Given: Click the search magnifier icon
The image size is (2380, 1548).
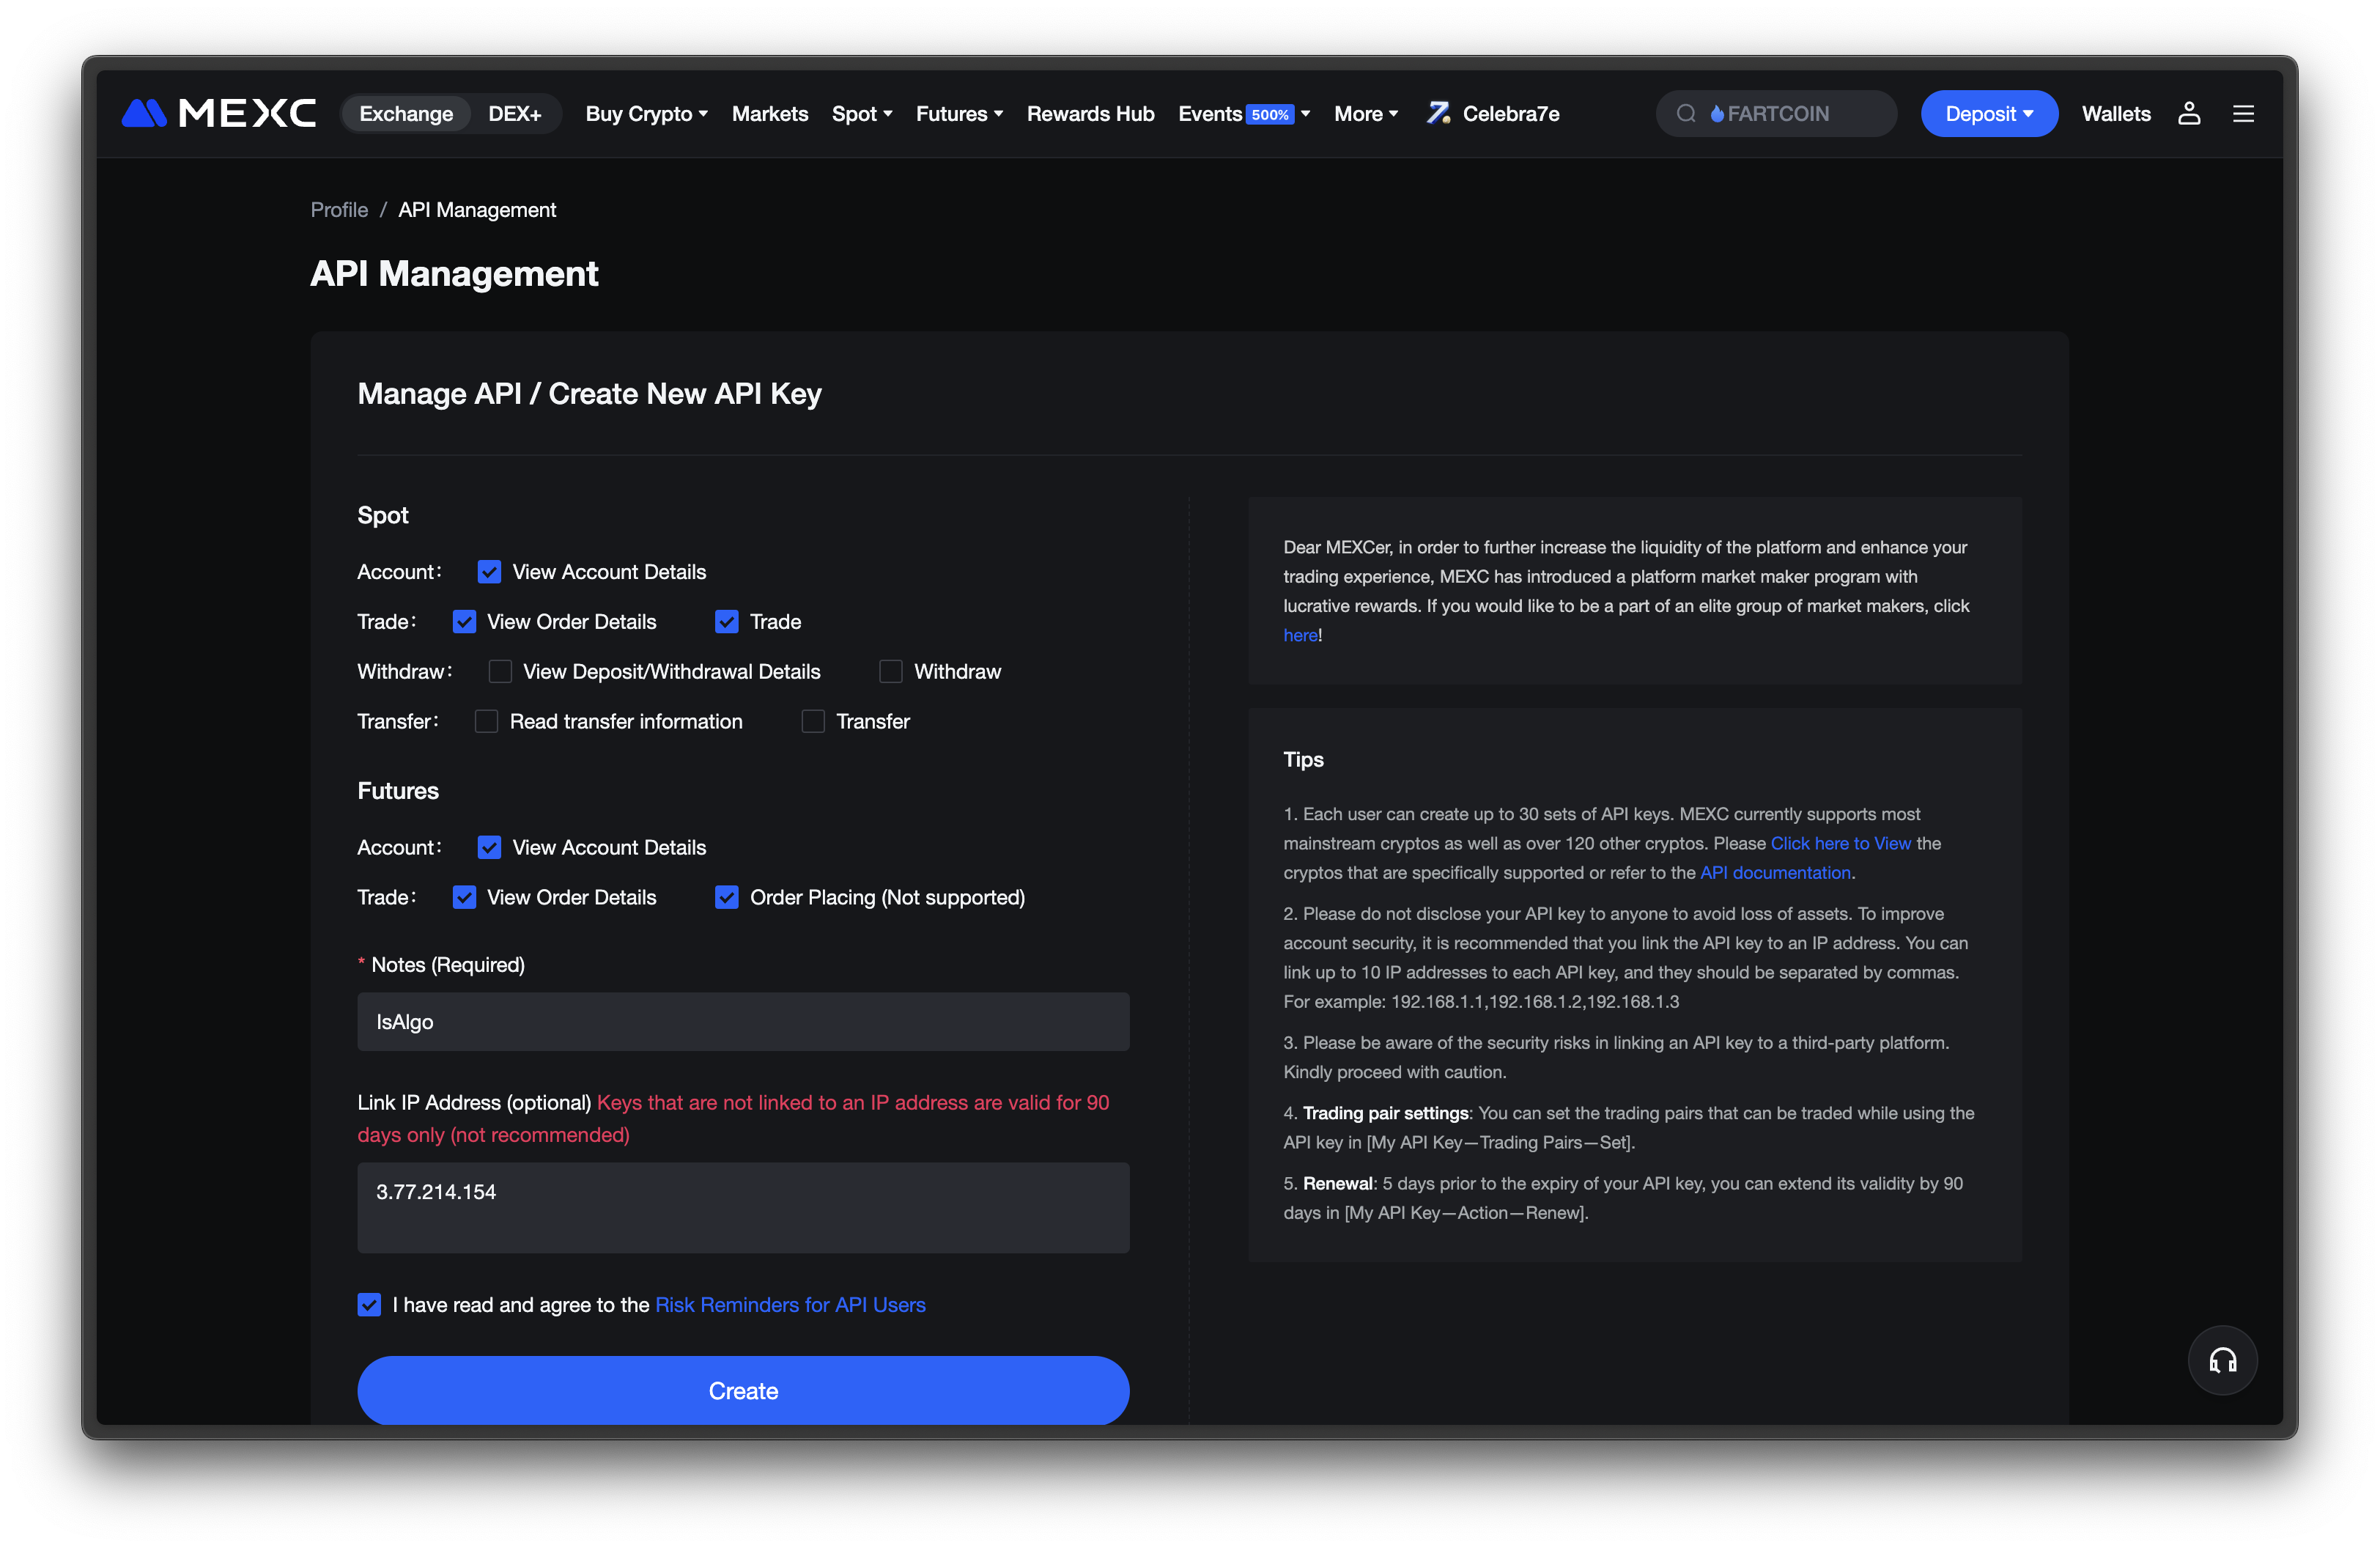Looking at the screenshot, I should (x=1686, y=114).
